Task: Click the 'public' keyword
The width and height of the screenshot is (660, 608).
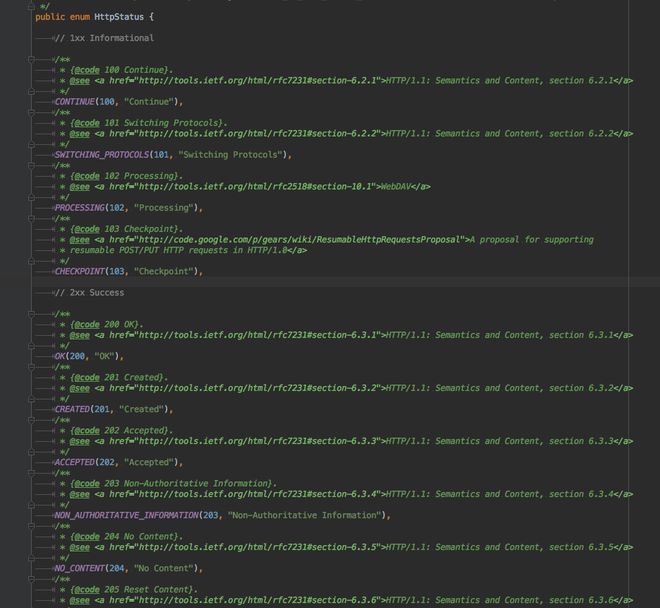Action: coord(50,17)
